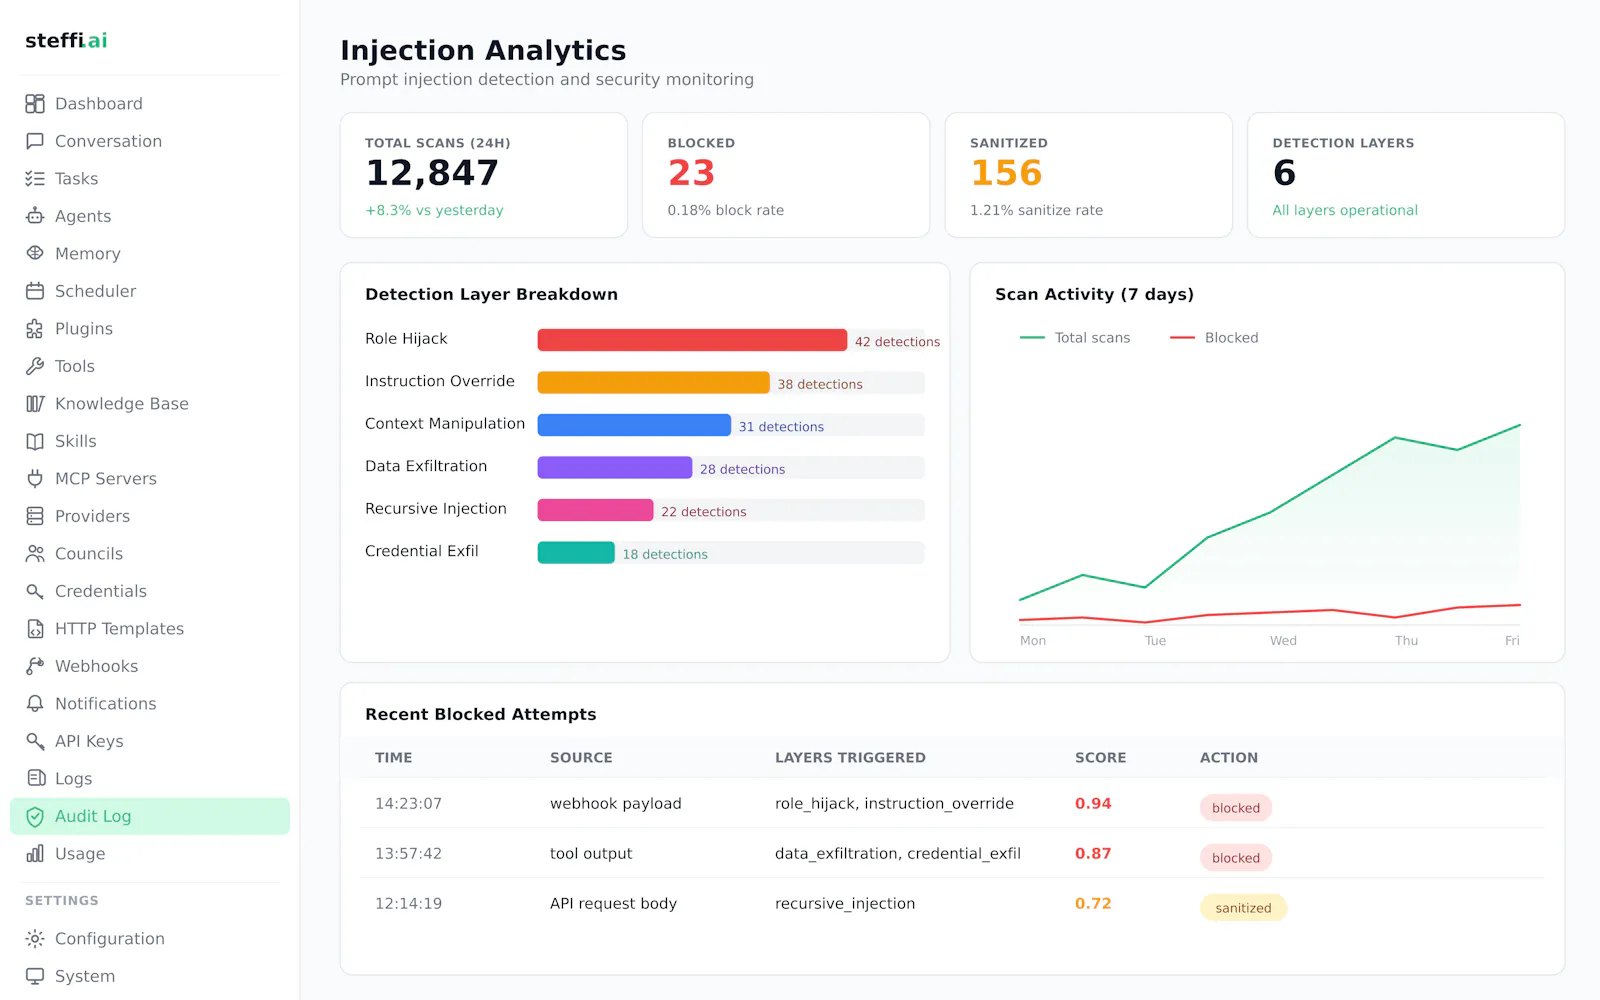
Task: Click the Audit Log shield icon
Action: tap(35, 816)
